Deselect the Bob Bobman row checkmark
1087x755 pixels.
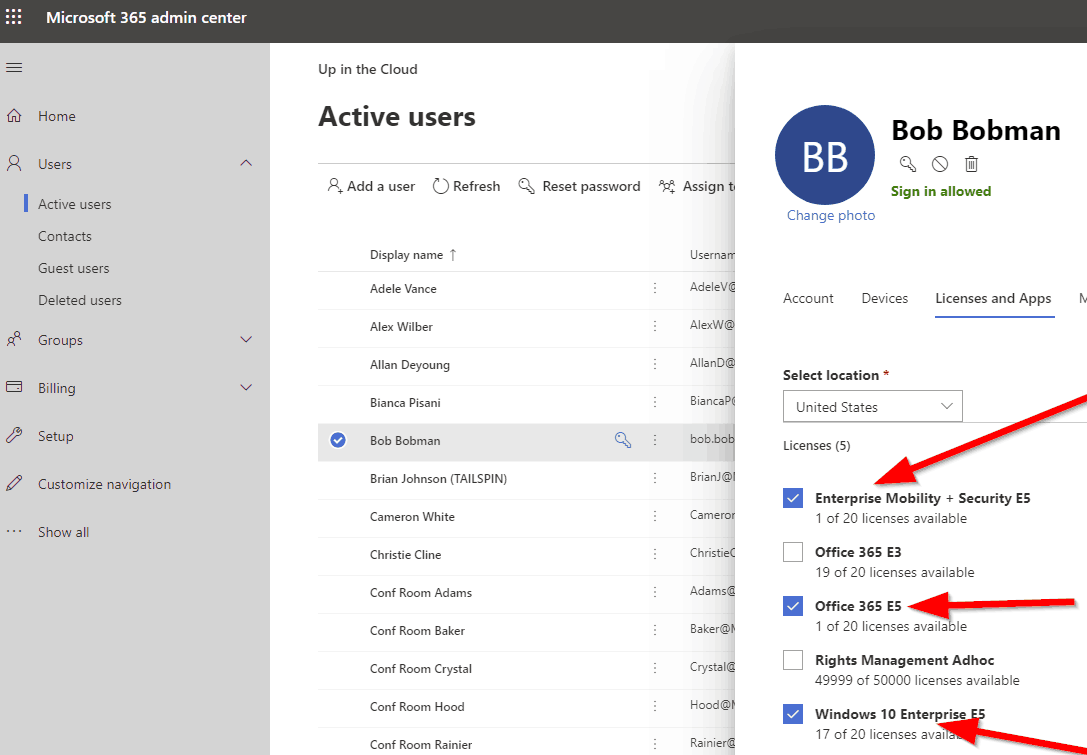click(x=338, y=440)
